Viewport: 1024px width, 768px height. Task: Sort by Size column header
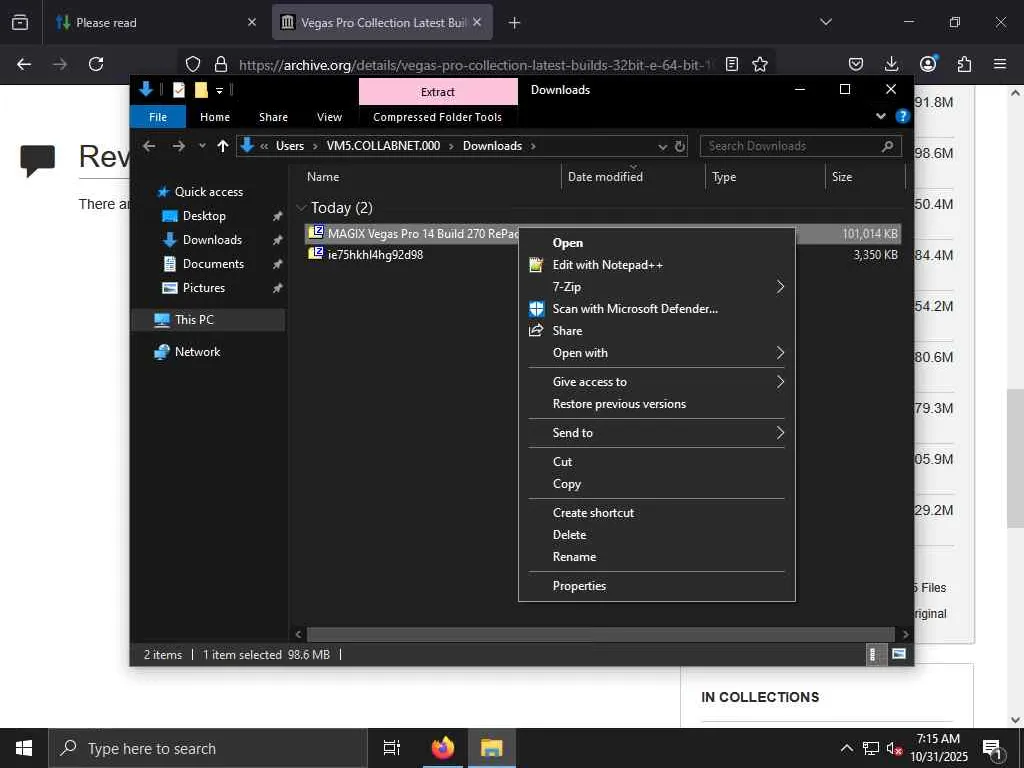tap(842, 177)
